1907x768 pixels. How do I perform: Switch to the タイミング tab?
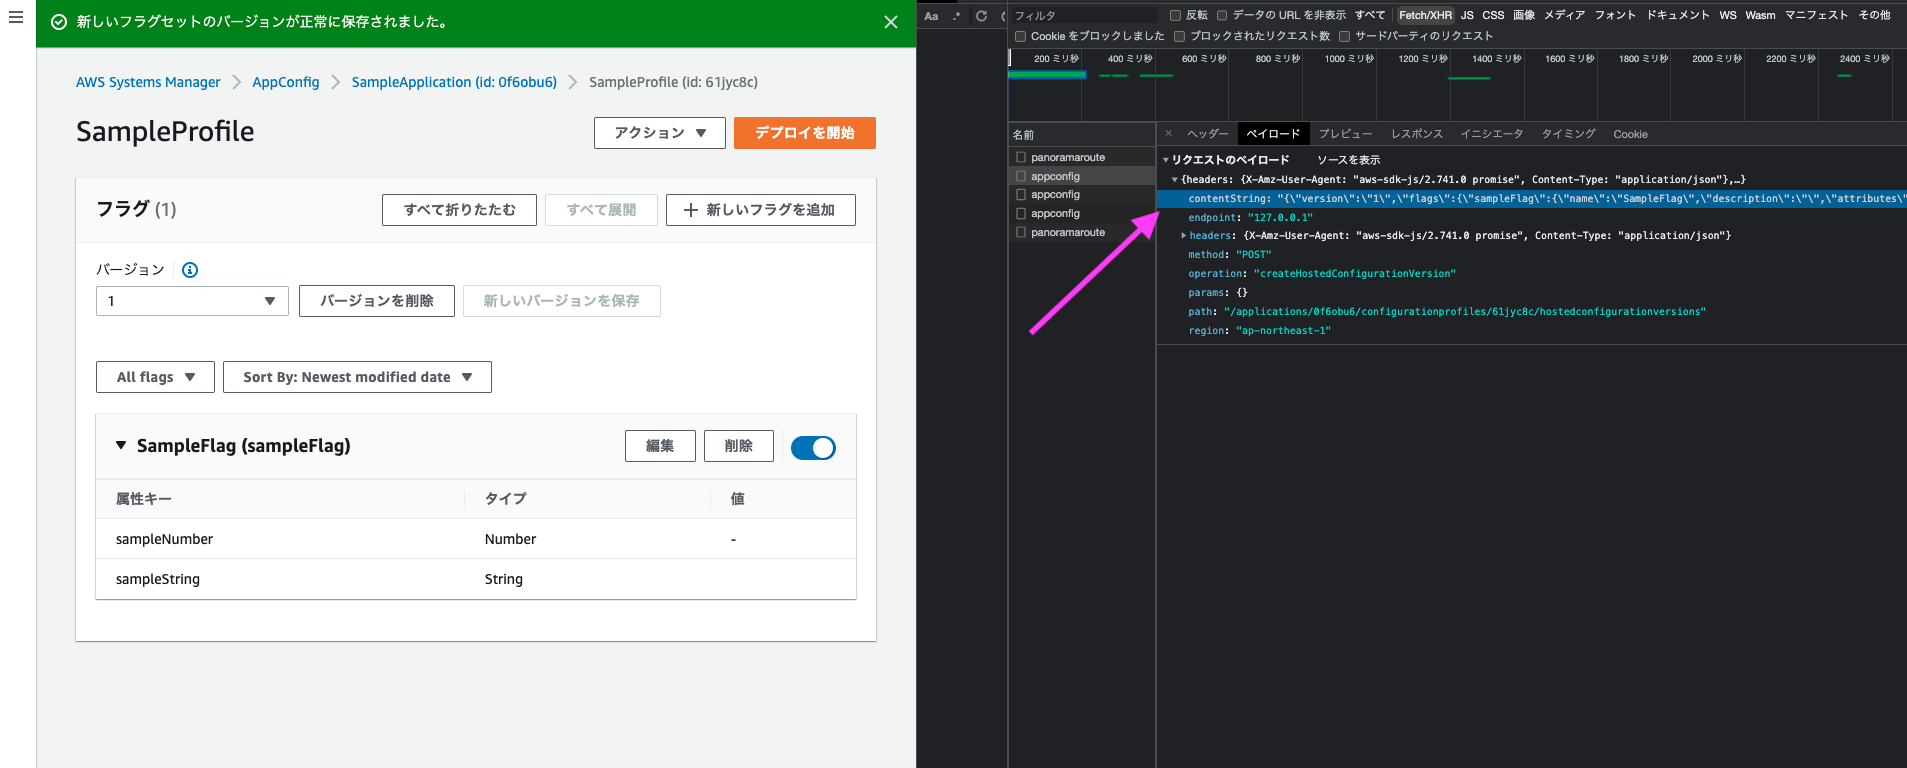click(1568, 134)
